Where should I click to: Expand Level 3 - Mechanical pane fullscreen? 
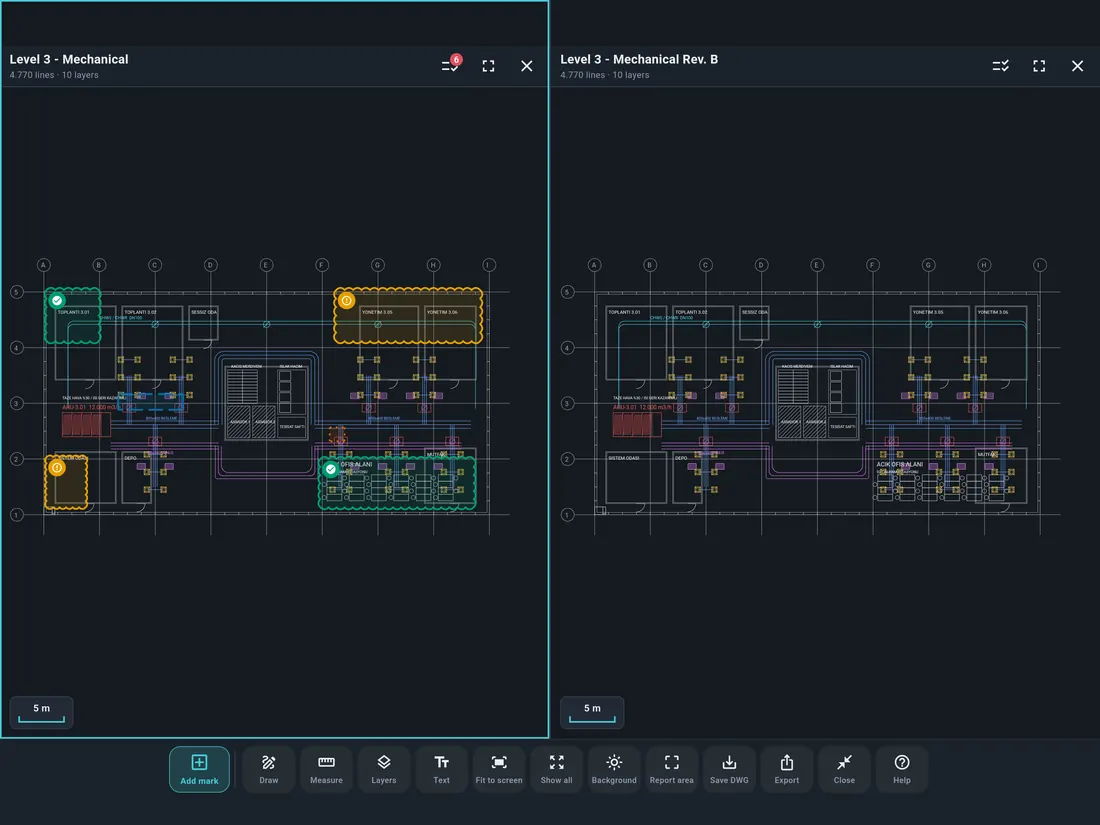coord(488,66)
